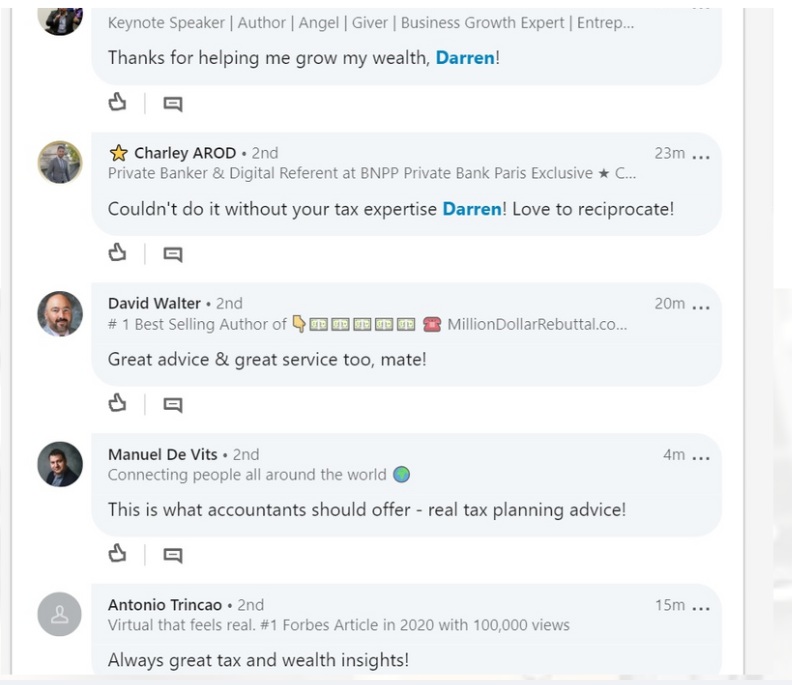Like Manuel De Vits' comment
This screenshot has height=685, width=792.
click(118, 553)
